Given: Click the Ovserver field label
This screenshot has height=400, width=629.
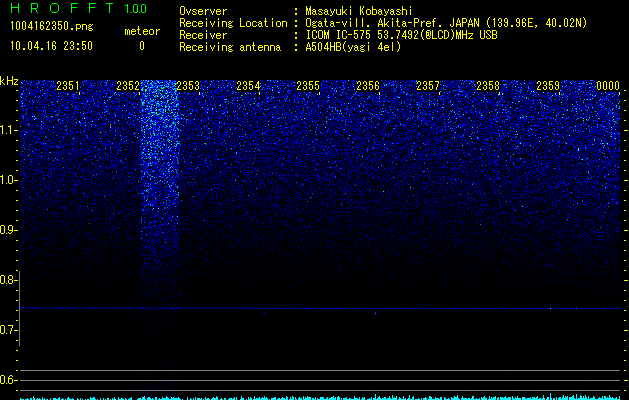Looking at the screenshot, I should [x=203, y=11].
